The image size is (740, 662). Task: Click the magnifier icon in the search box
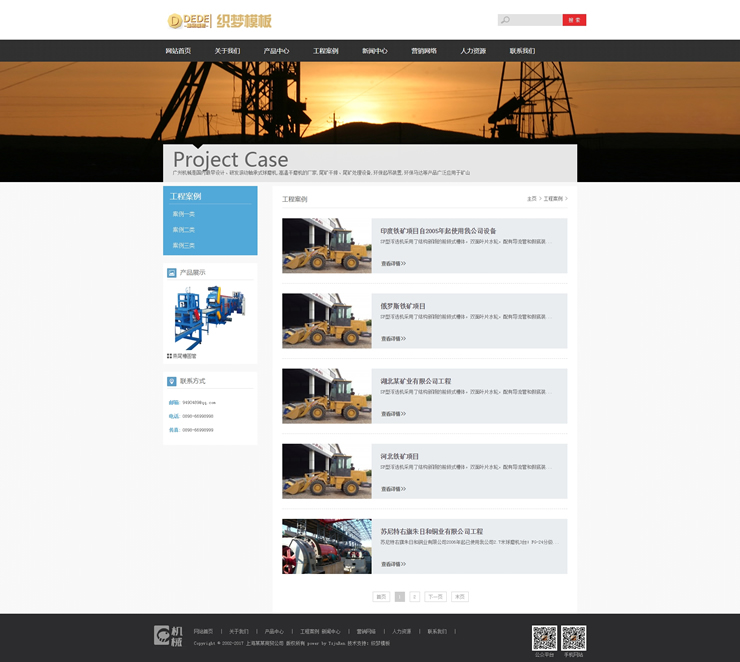point(506,20)
